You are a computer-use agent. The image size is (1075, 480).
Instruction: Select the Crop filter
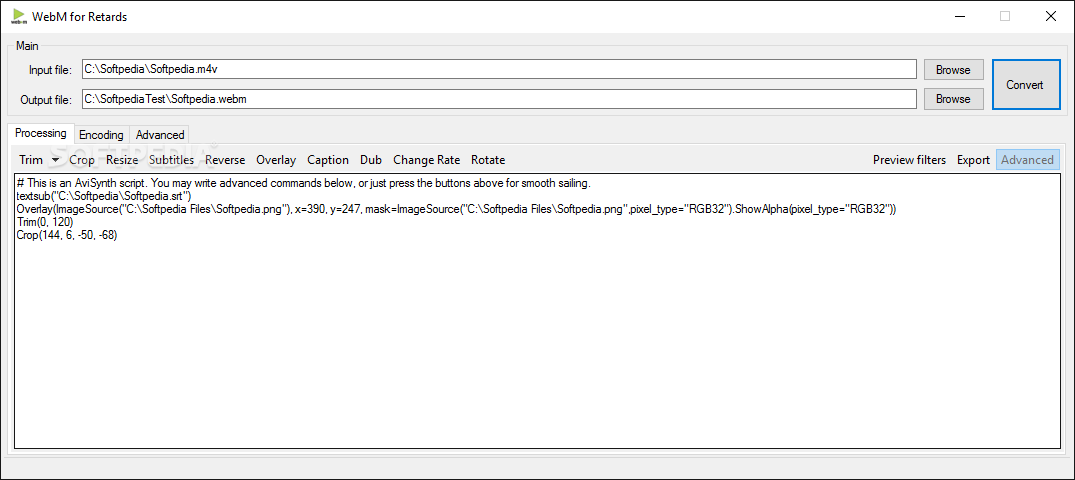(82, 160)
